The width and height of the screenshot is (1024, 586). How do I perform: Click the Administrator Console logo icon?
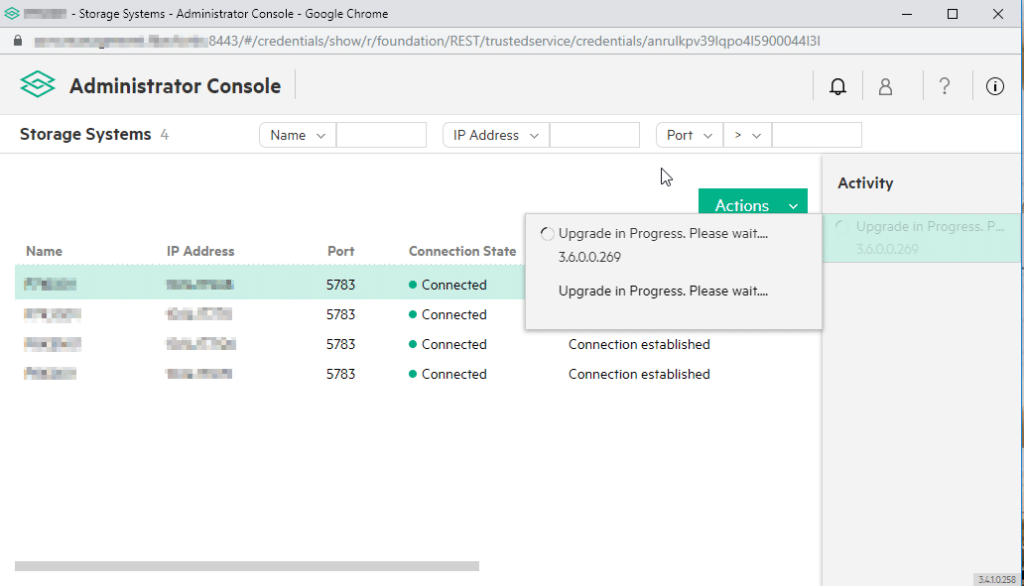coord(37,85)
